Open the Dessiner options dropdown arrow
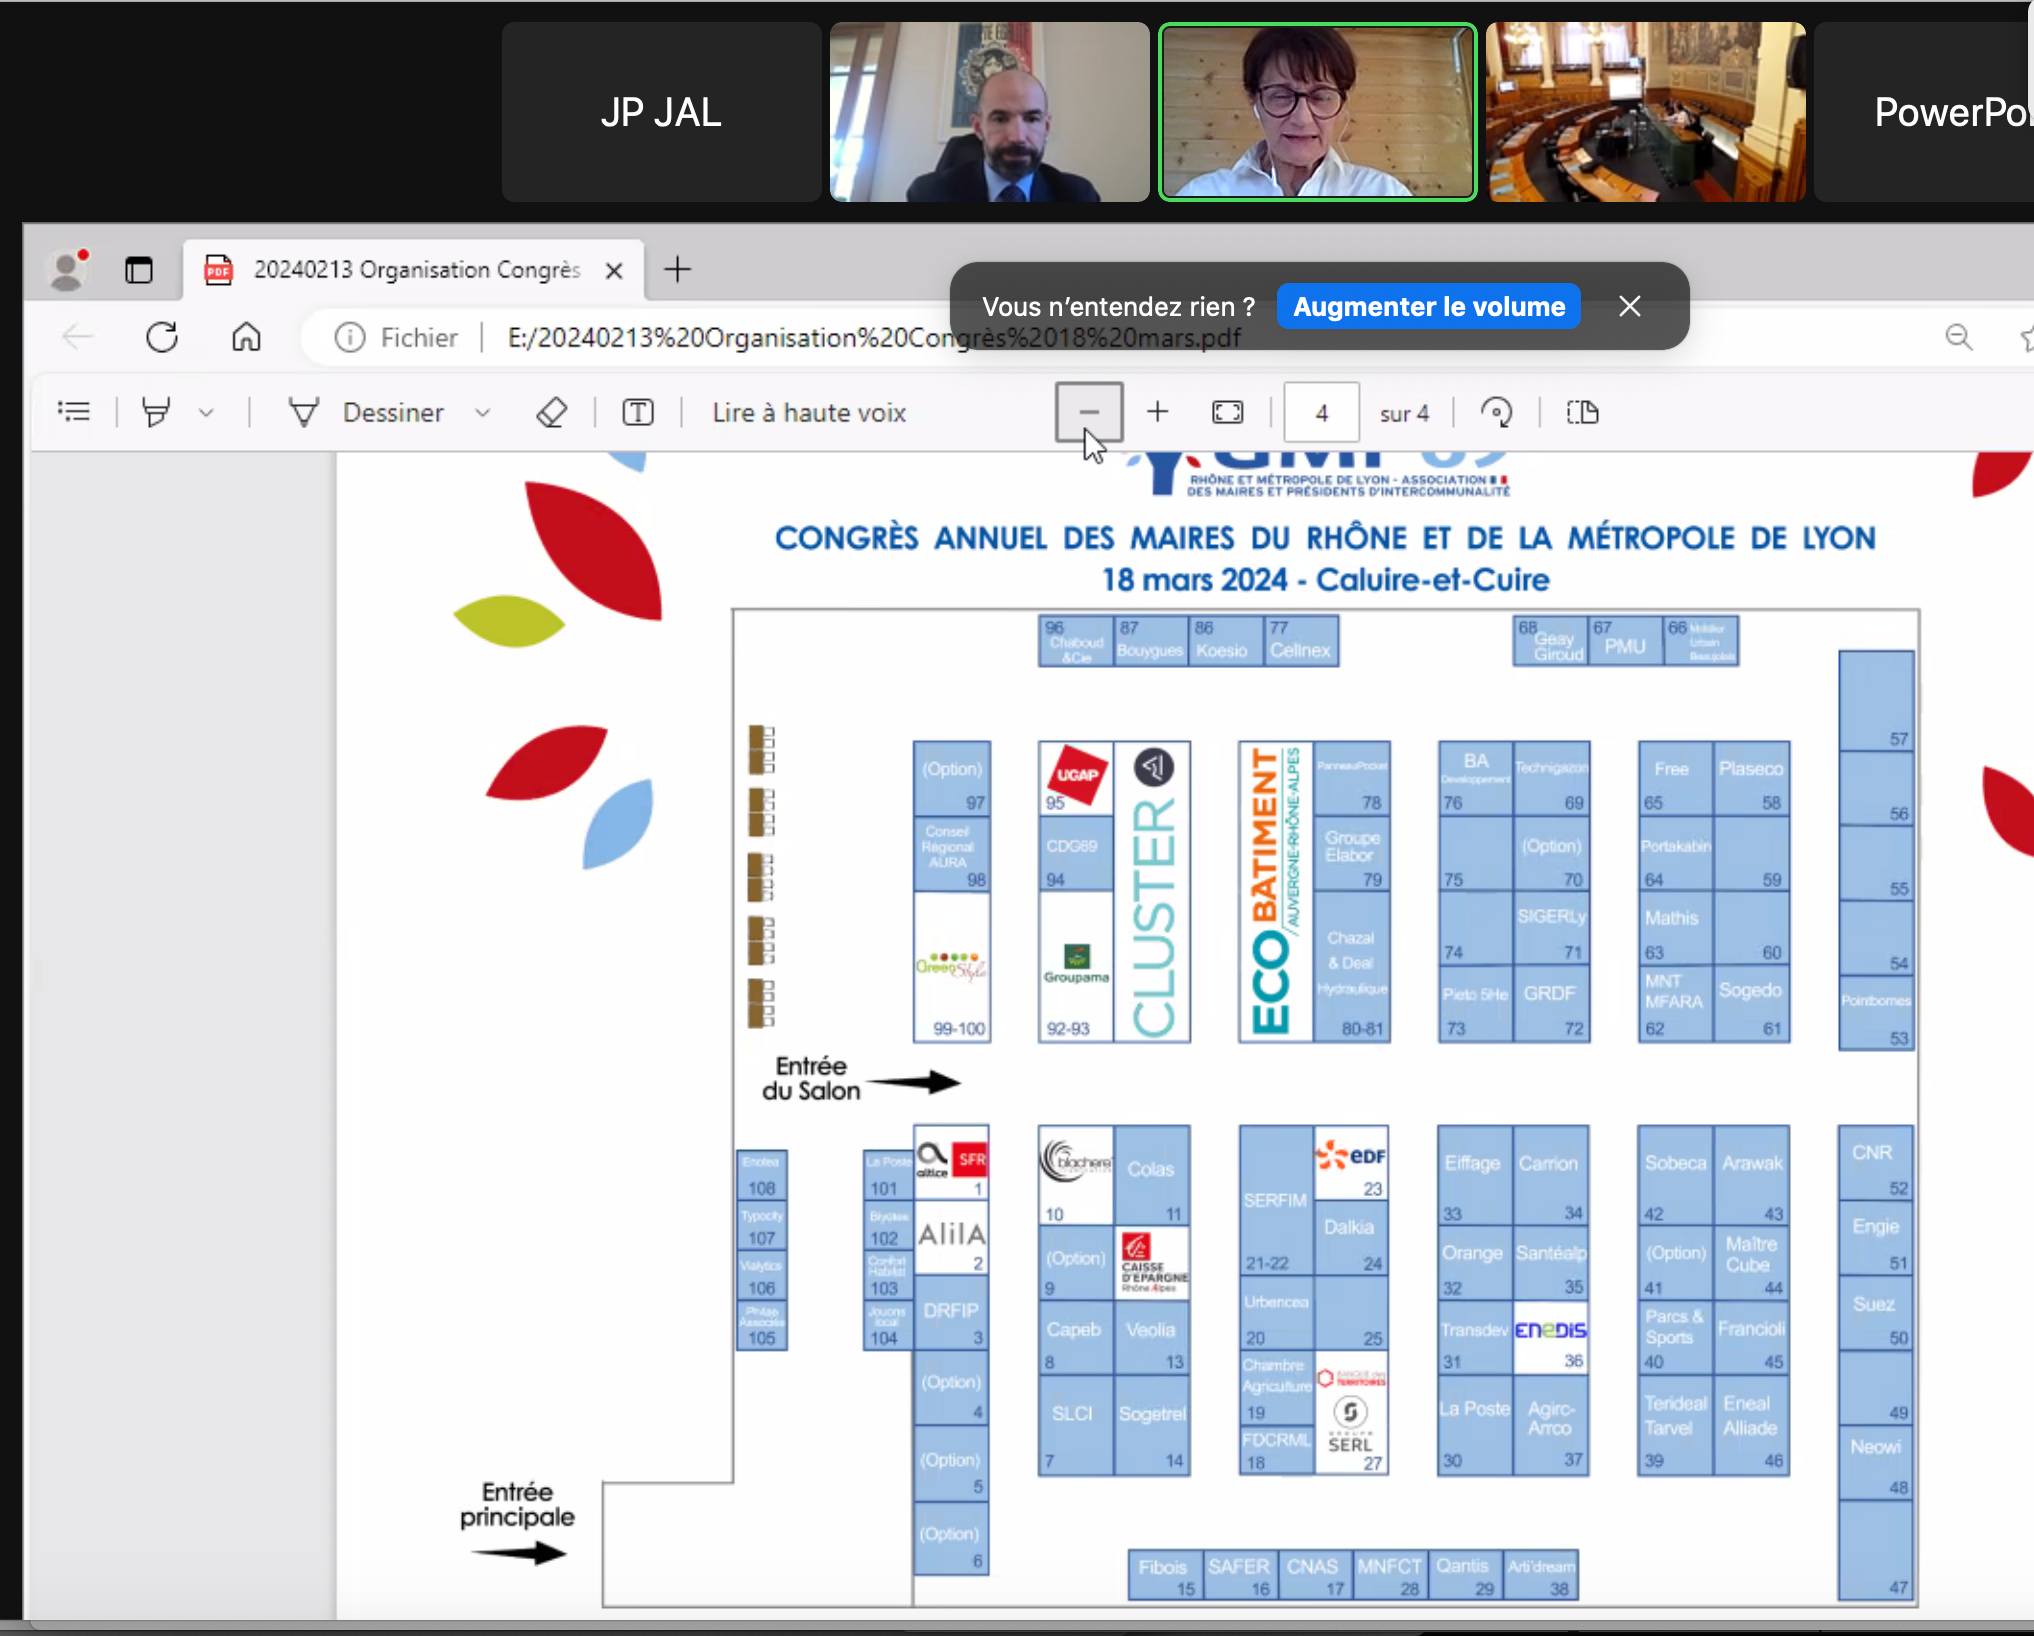Screen dimensions: 2034x1636 (483, 412)
